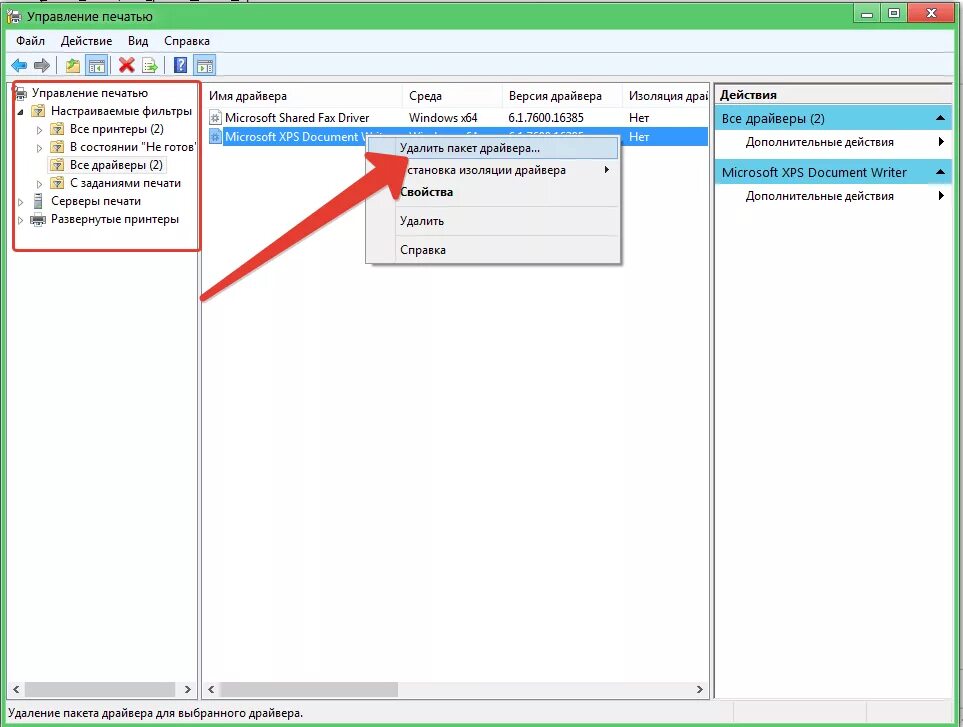
Task: Toggle the console tree pane toolbar icon
Action: coord(96,65)
